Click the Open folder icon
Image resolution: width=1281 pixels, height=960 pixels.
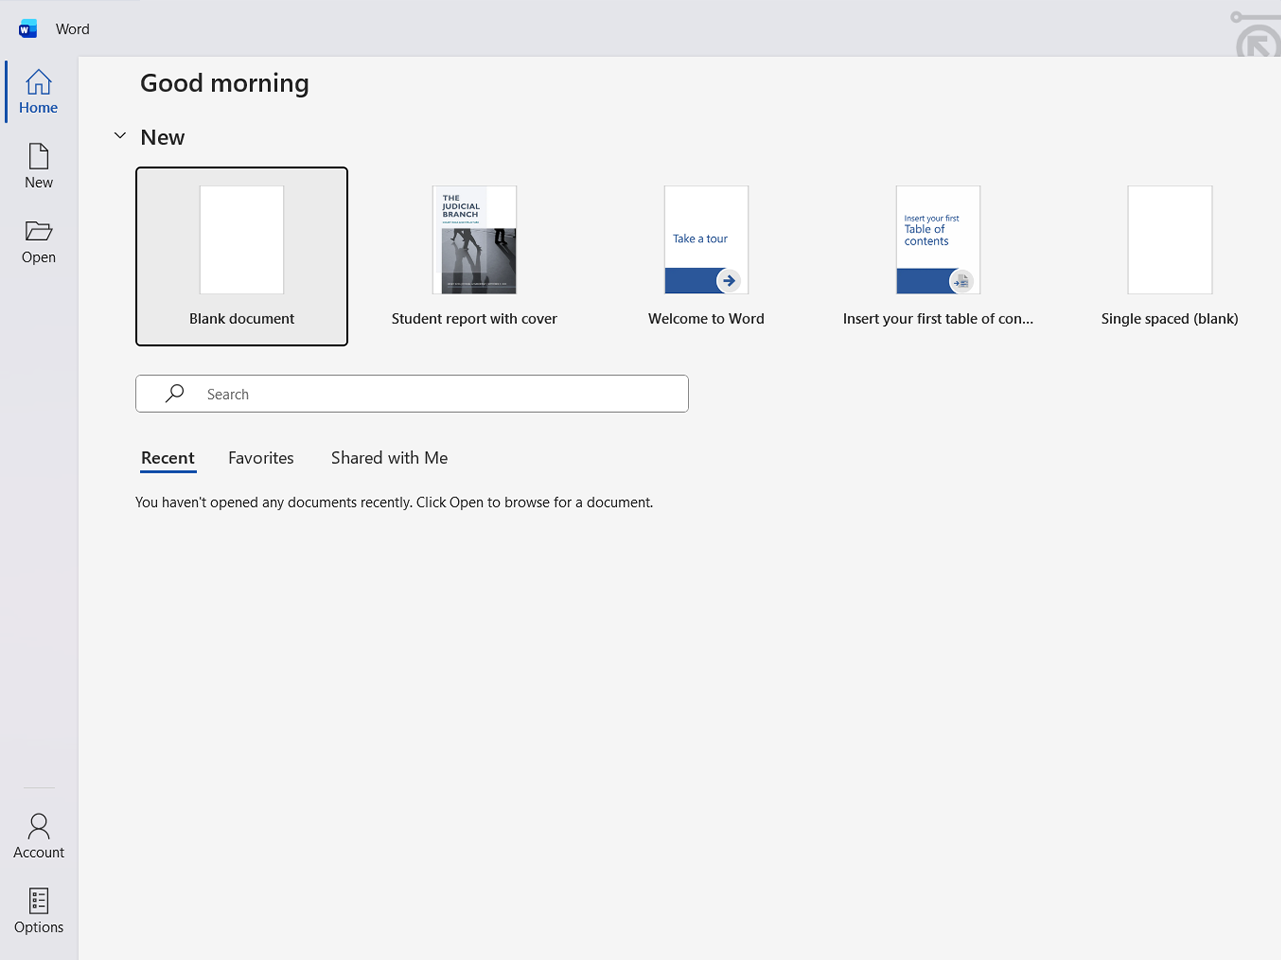tap(39, 231)
